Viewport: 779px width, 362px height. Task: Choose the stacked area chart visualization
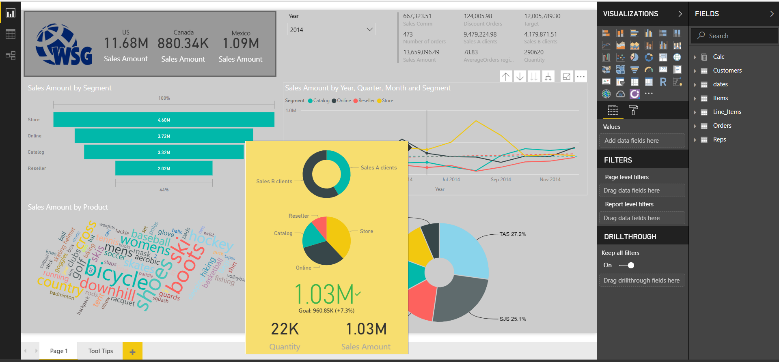pos(634,45)
